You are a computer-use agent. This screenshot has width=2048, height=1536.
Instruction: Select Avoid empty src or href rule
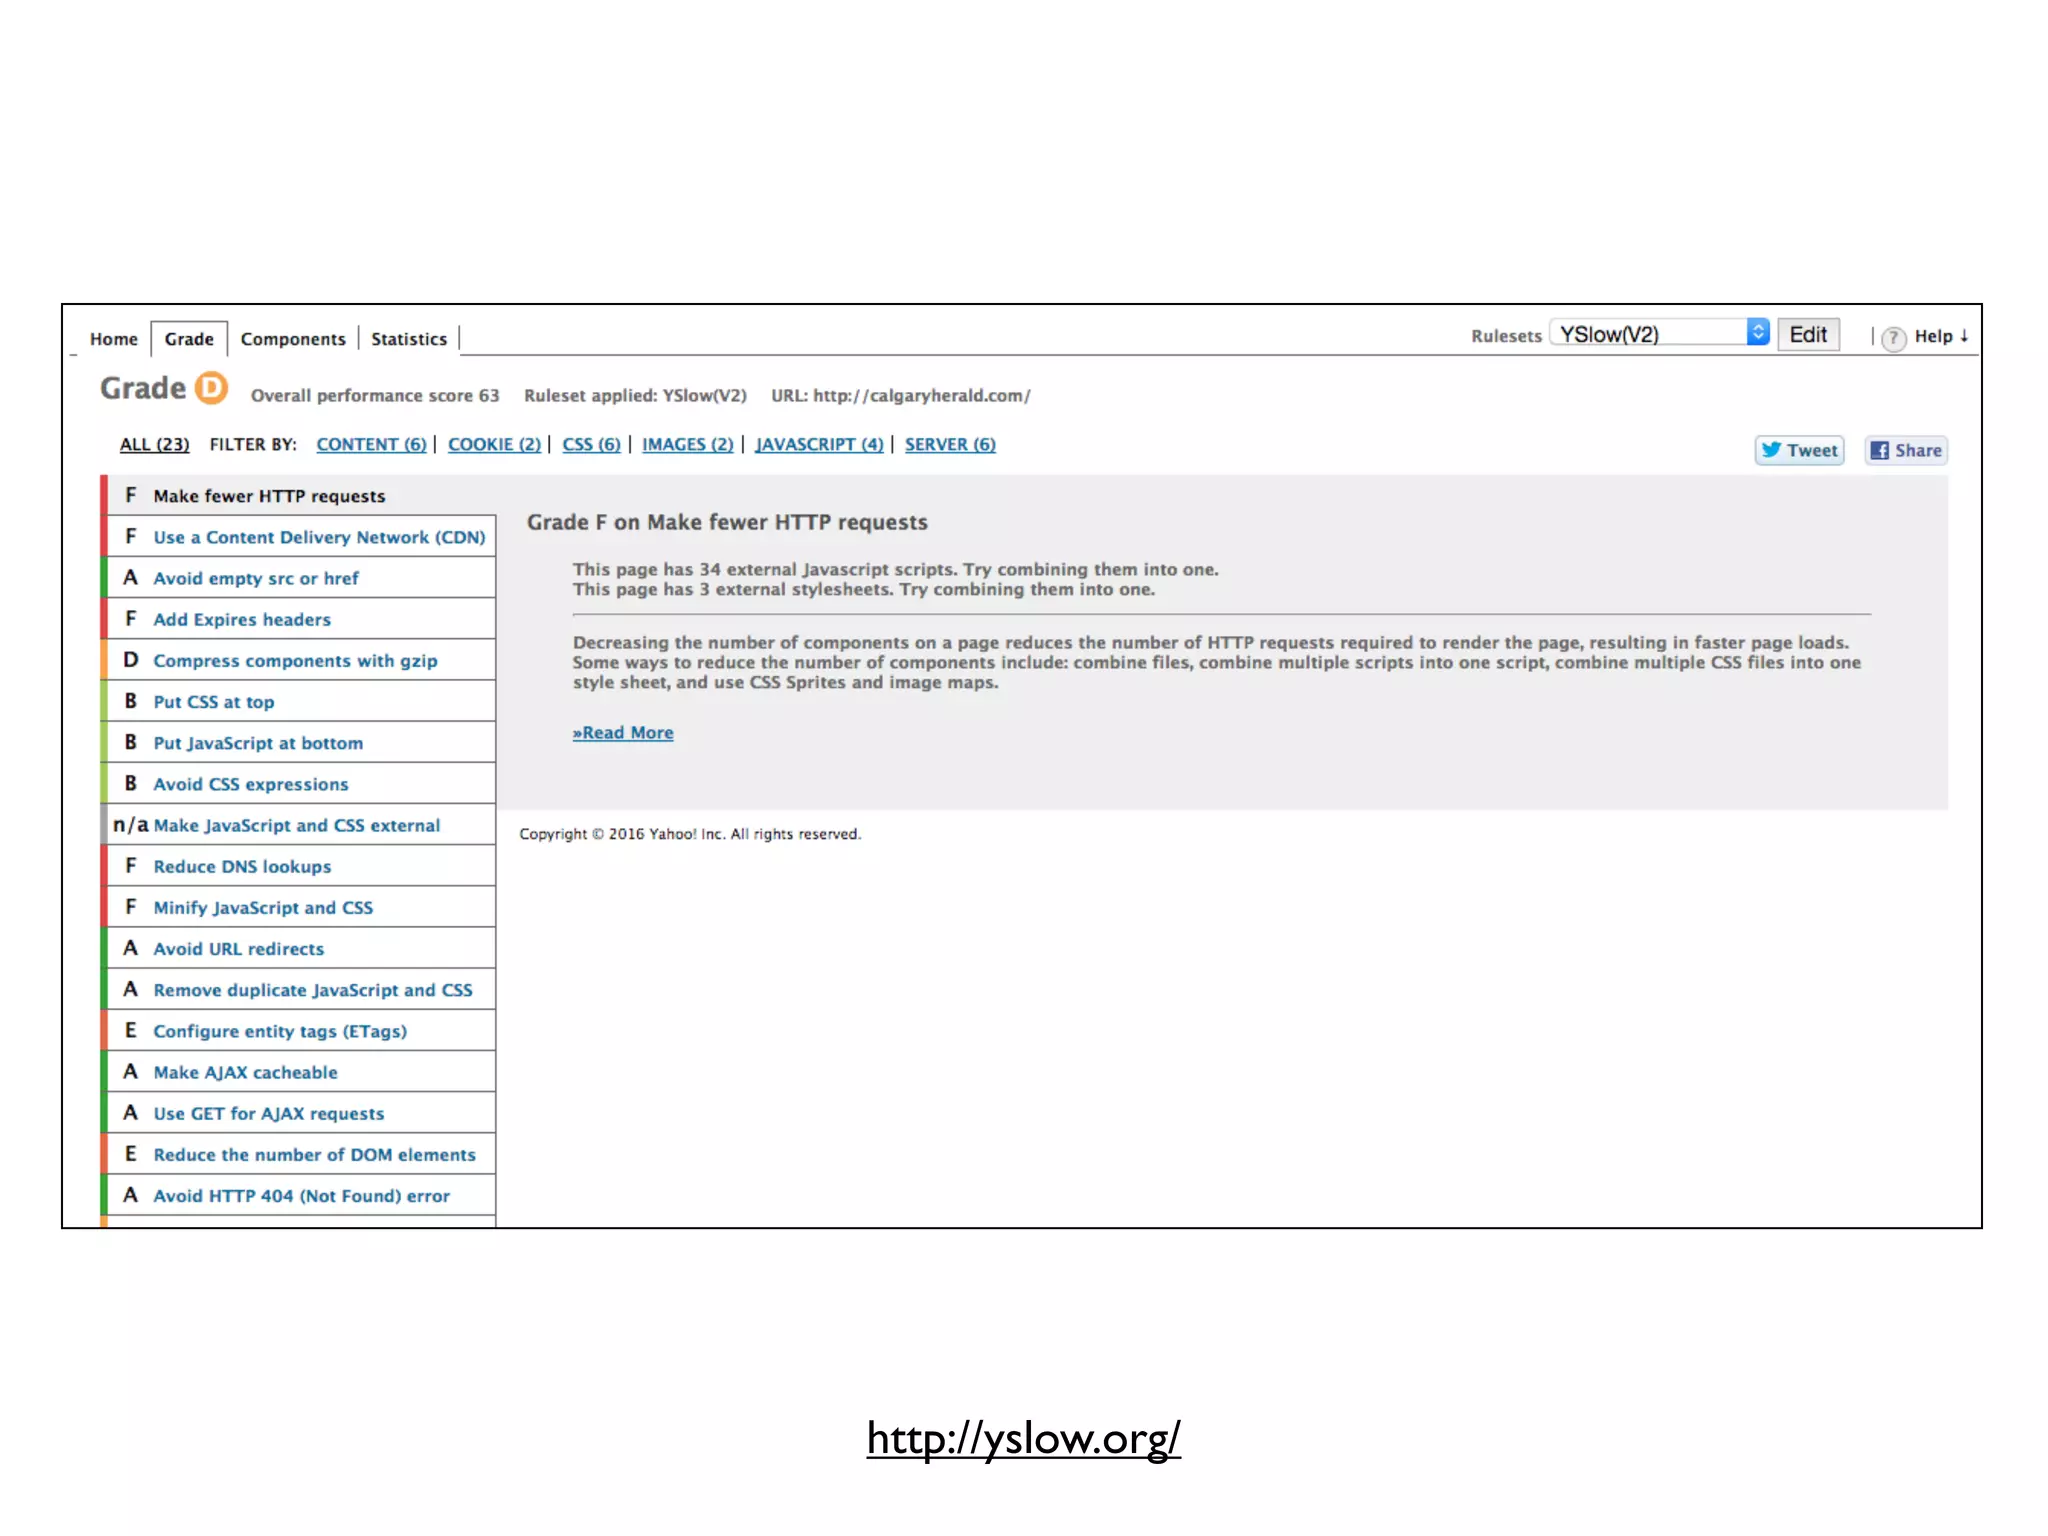(300, 578)
